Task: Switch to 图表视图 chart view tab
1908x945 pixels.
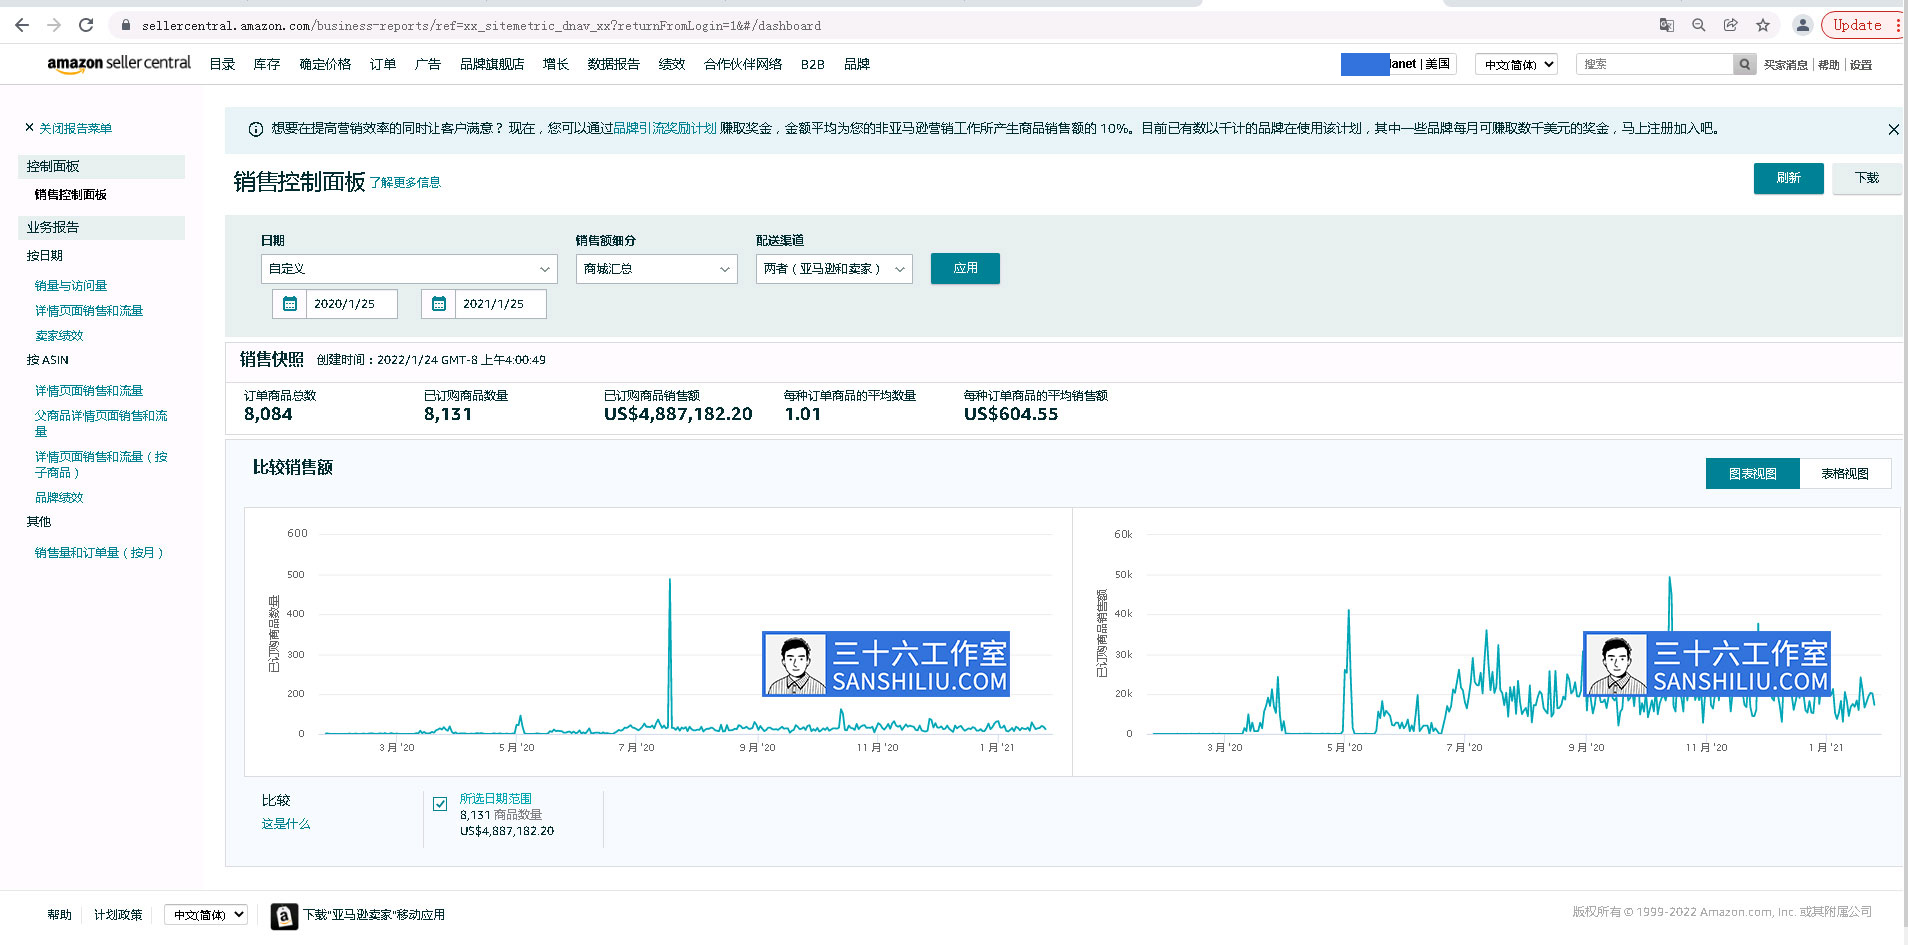Action: pos(1753,474)
